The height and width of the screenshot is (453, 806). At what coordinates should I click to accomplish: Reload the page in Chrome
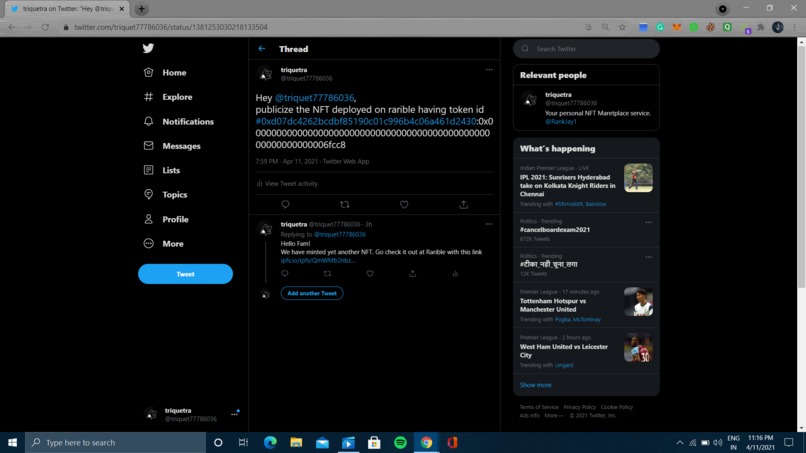click(45, 27)
